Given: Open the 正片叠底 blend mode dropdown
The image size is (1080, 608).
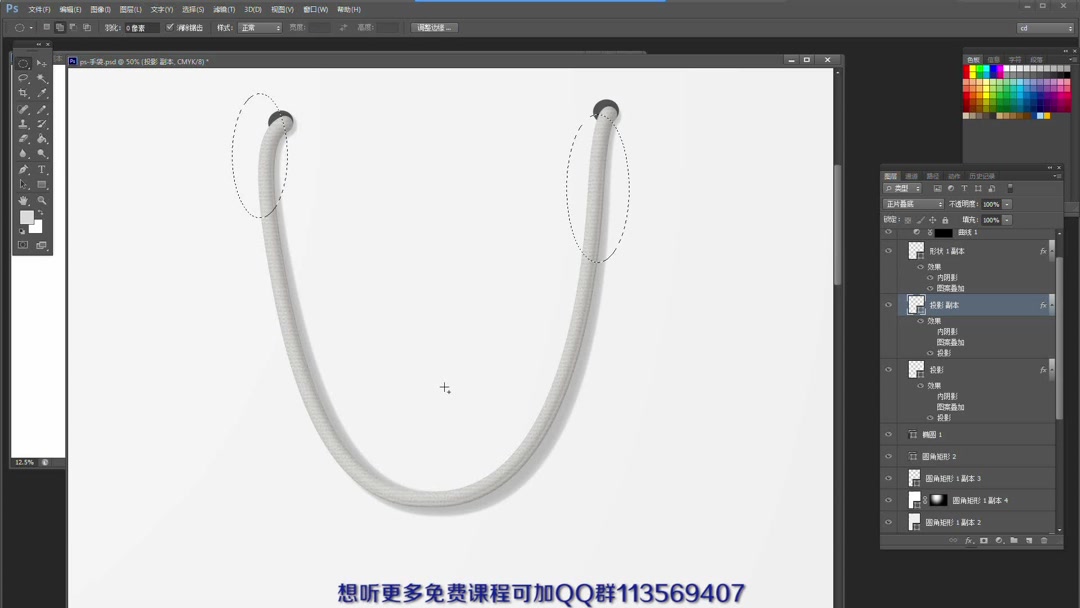Looking at the screenshot, I should coord(913,204).
